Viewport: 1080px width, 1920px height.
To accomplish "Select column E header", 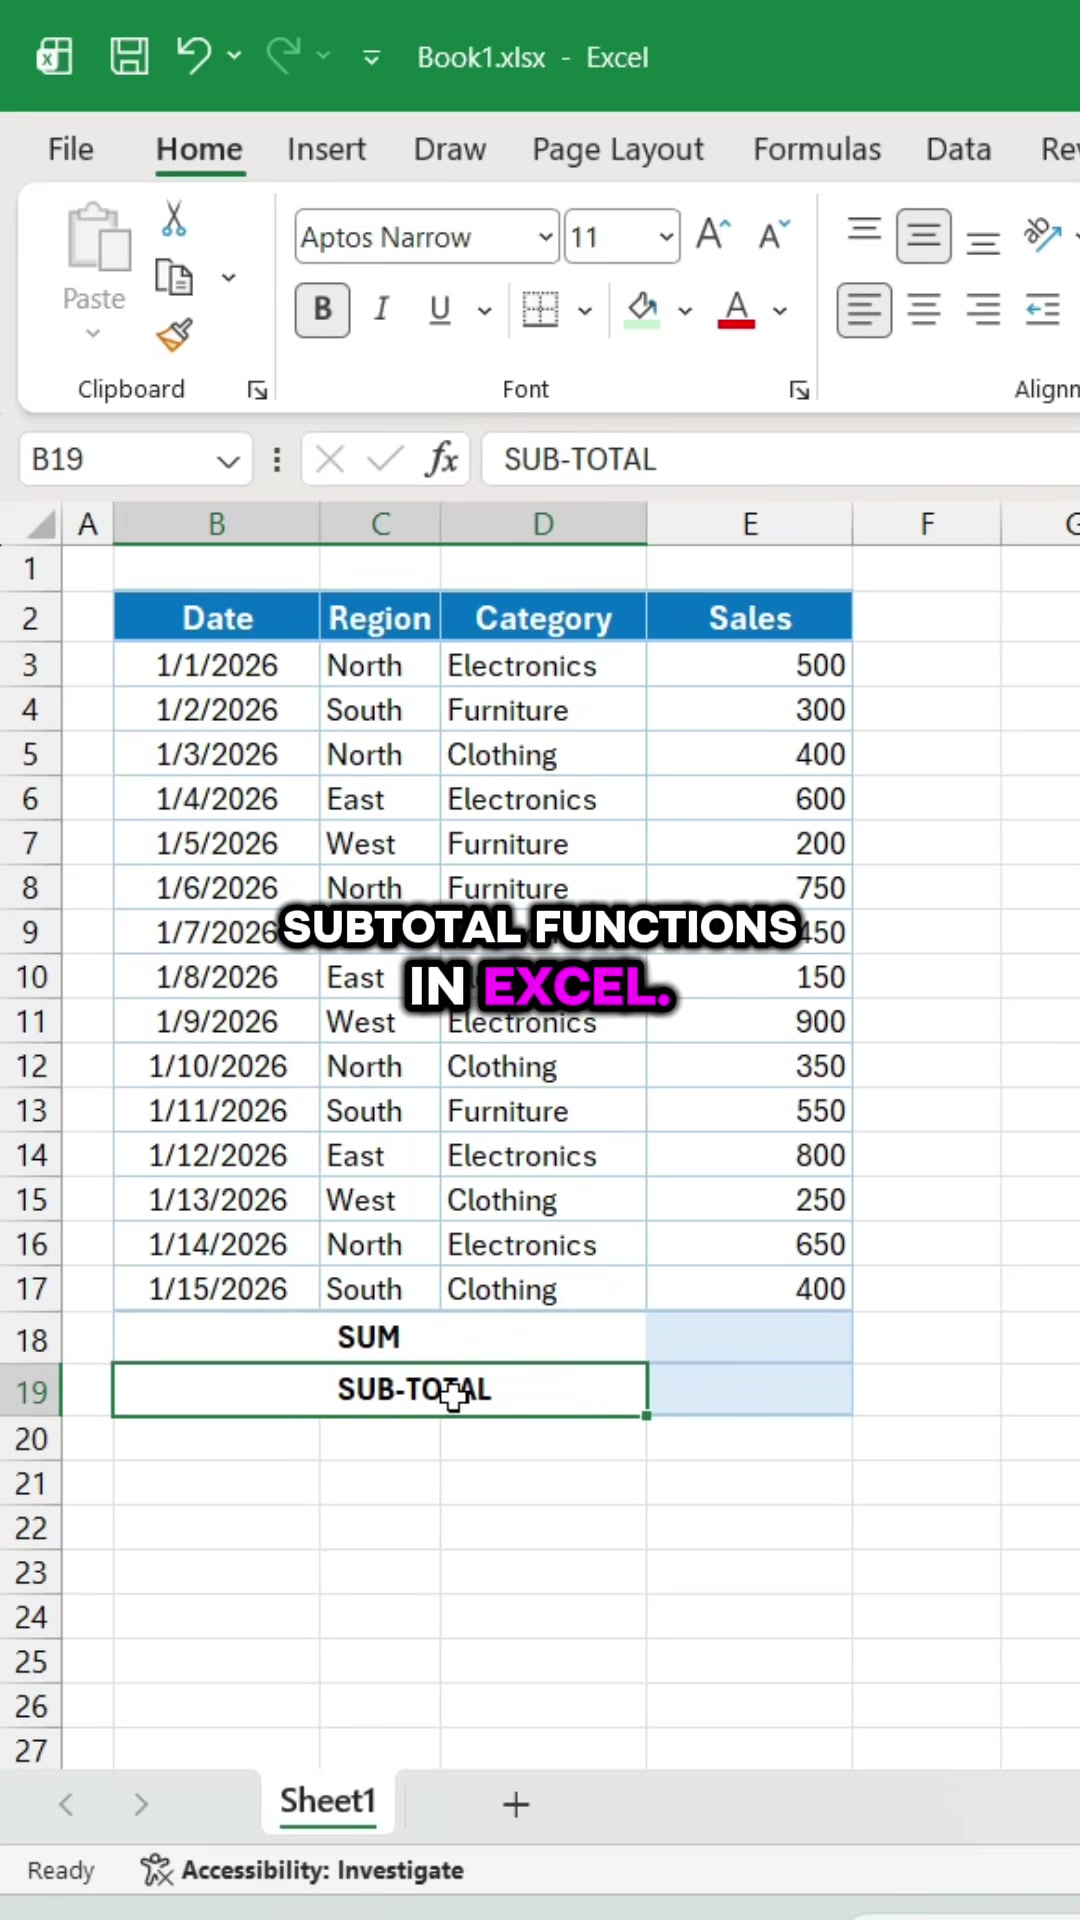I will (x=750, y=524).
